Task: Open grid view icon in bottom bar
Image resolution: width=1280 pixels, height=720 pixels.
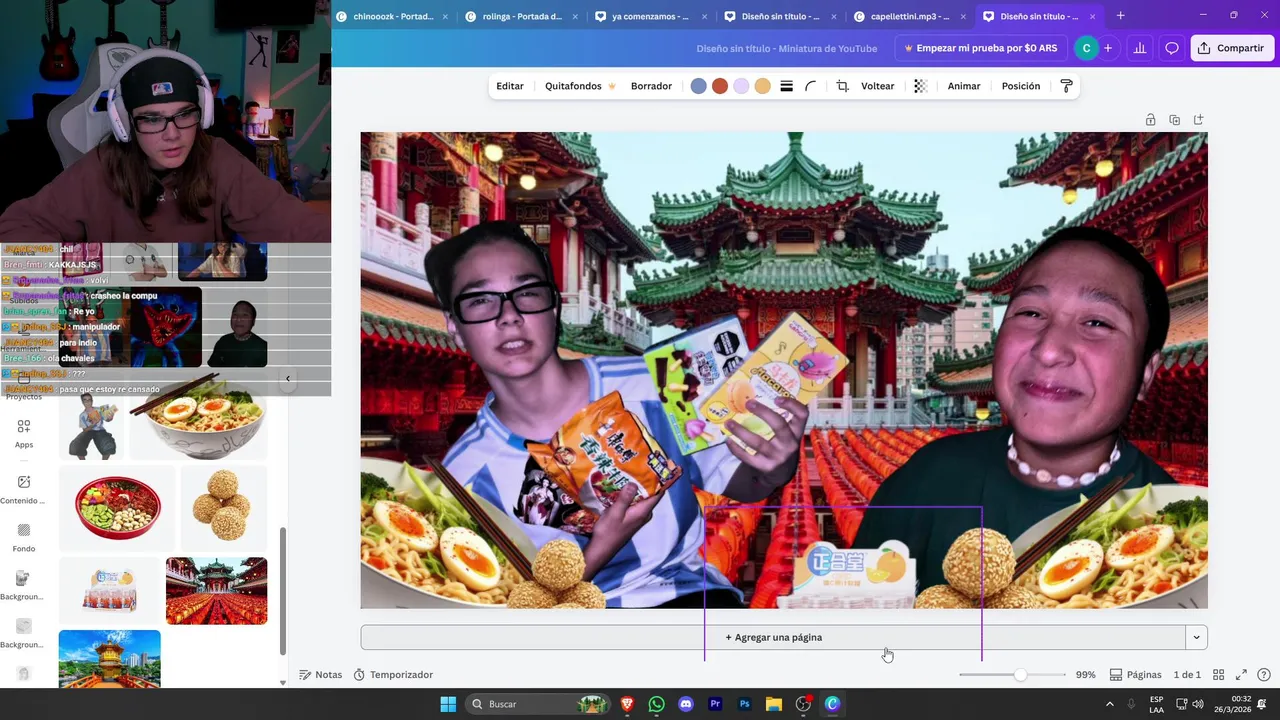Action: point(1218,675)
